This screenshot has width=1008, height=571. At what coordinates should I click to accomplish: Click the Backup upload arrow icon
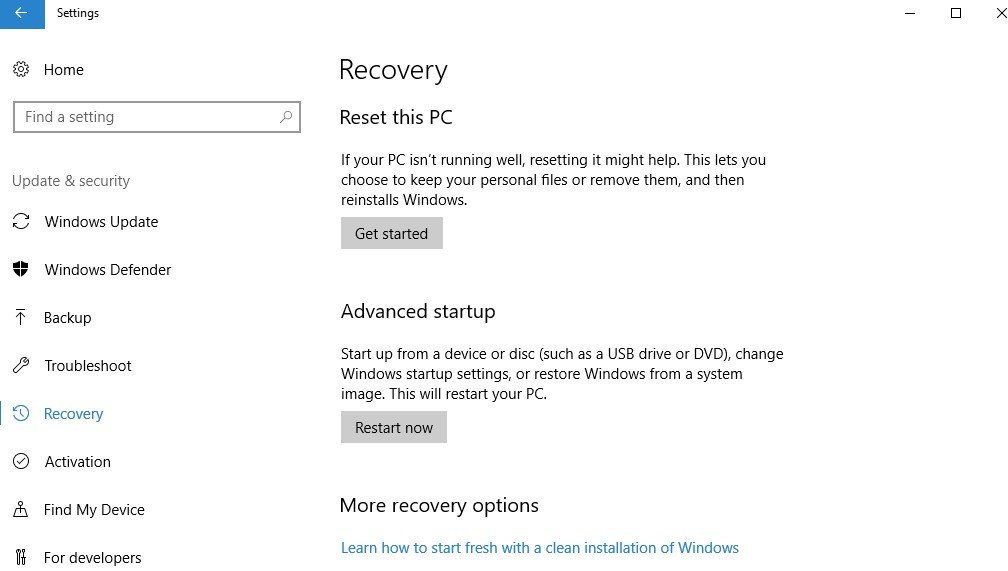pyautogui.click(x=21, y=317)
